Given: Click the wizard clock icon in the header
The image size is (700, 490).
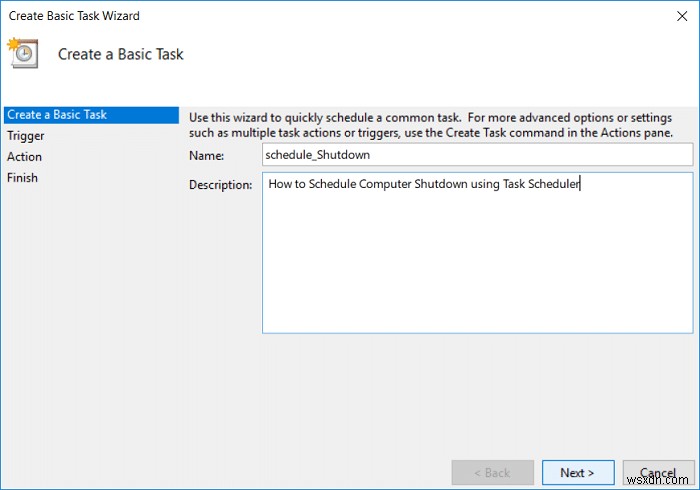Looking at the screenshot, I should 23,53.
